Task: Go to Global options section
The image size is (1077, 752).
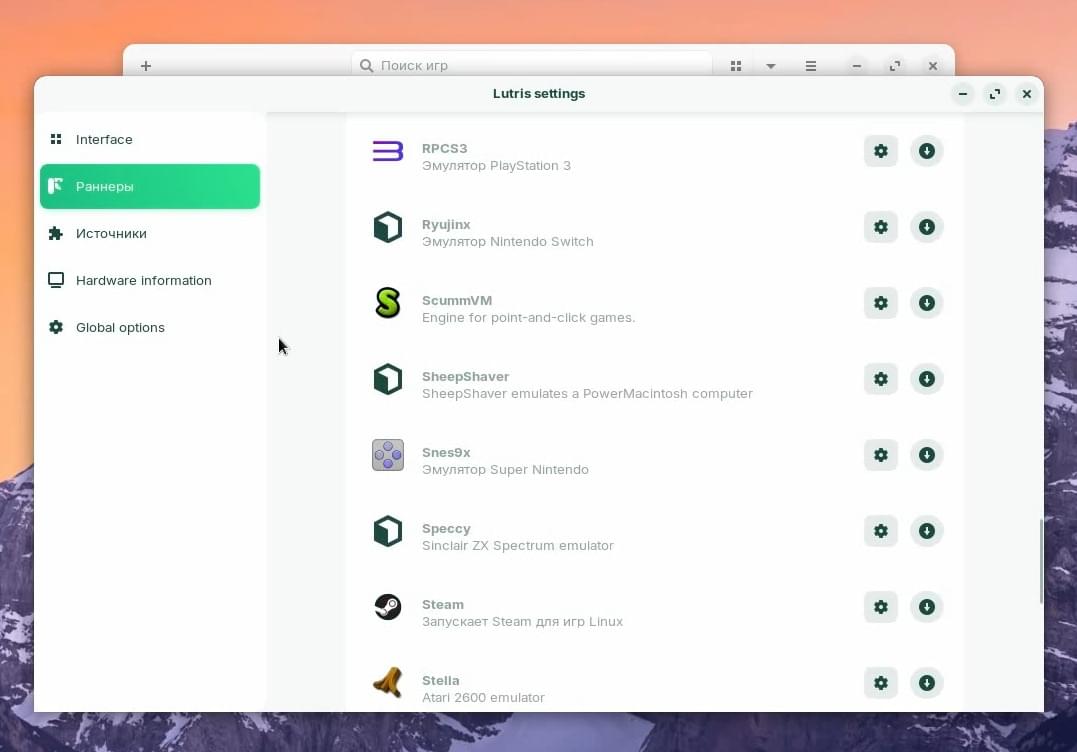Action: 150,328
